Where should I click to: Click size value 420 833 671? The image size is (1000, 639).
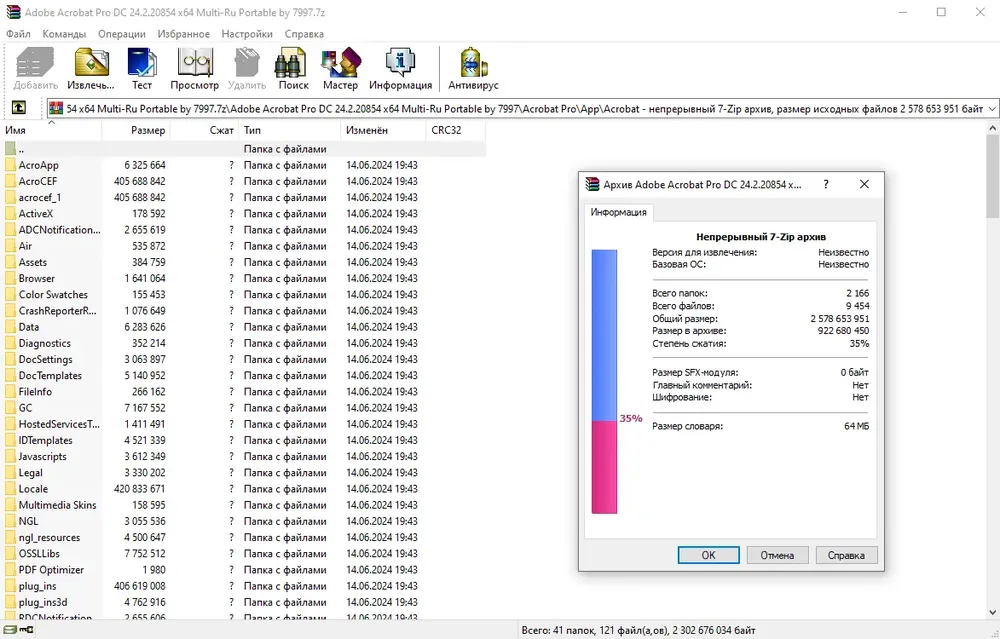tap(140, 489)
